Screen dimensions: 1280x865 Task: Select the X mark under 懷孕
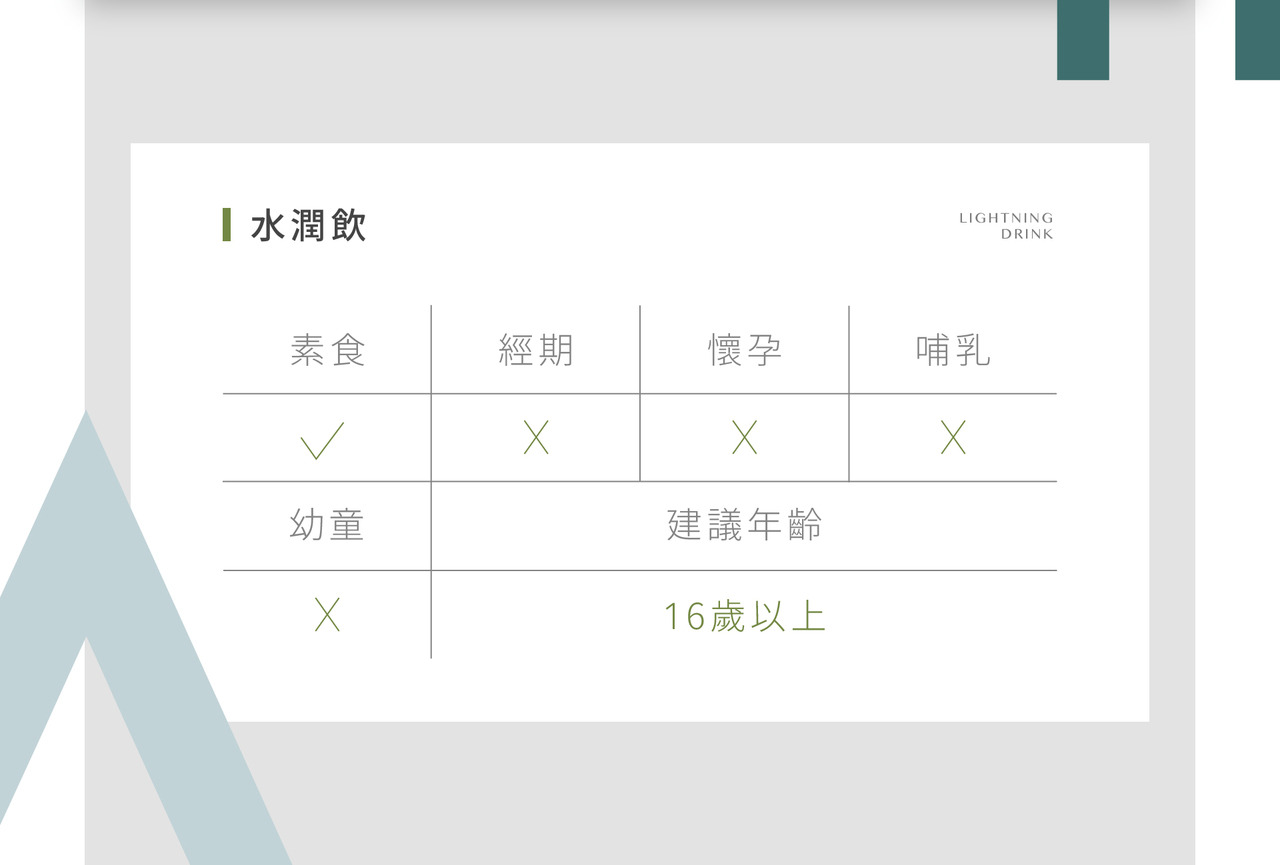click(744, 438)
